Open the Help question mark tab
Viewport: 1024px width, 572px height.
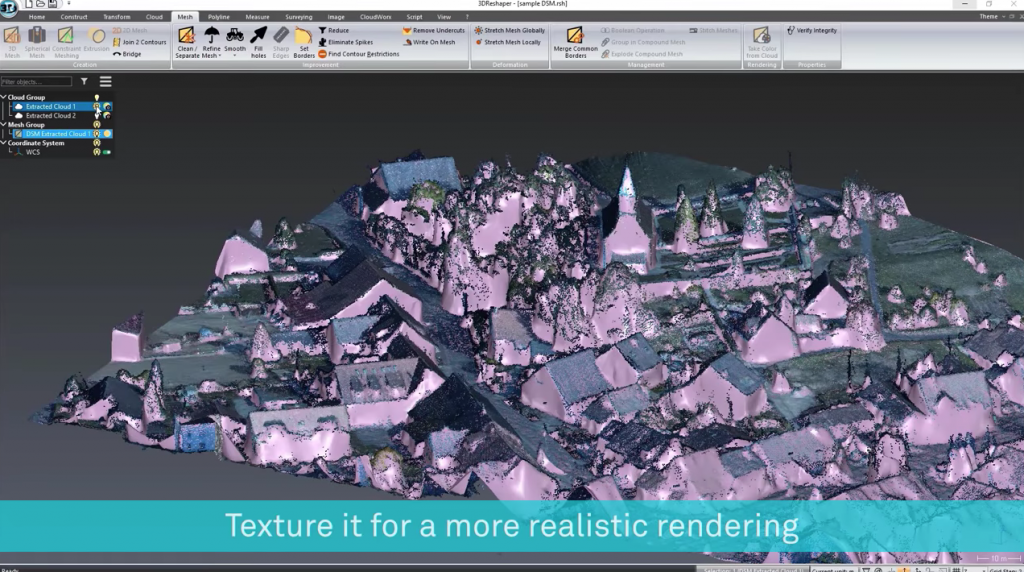pyautogui.click(x=467, y=17)
